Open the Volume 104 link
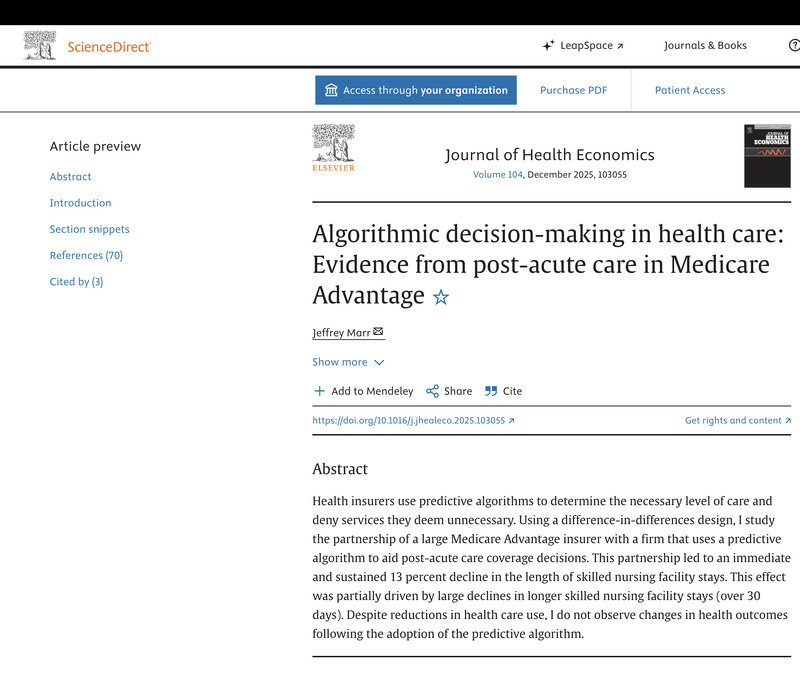This screenshot has width=800, height=677. click(x=497, y=174)
